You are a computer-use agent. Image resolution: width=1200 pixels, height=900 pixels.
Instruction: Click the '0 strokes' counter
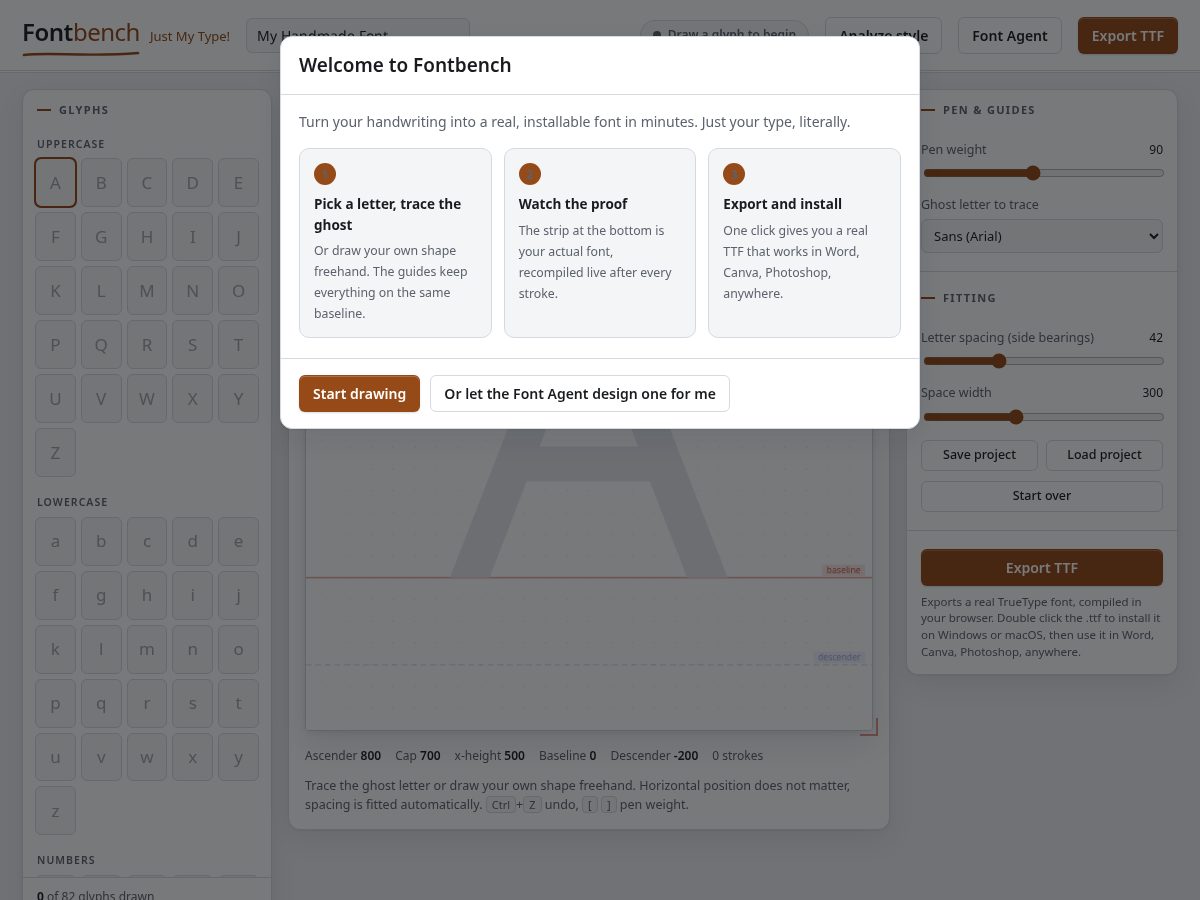737,756
